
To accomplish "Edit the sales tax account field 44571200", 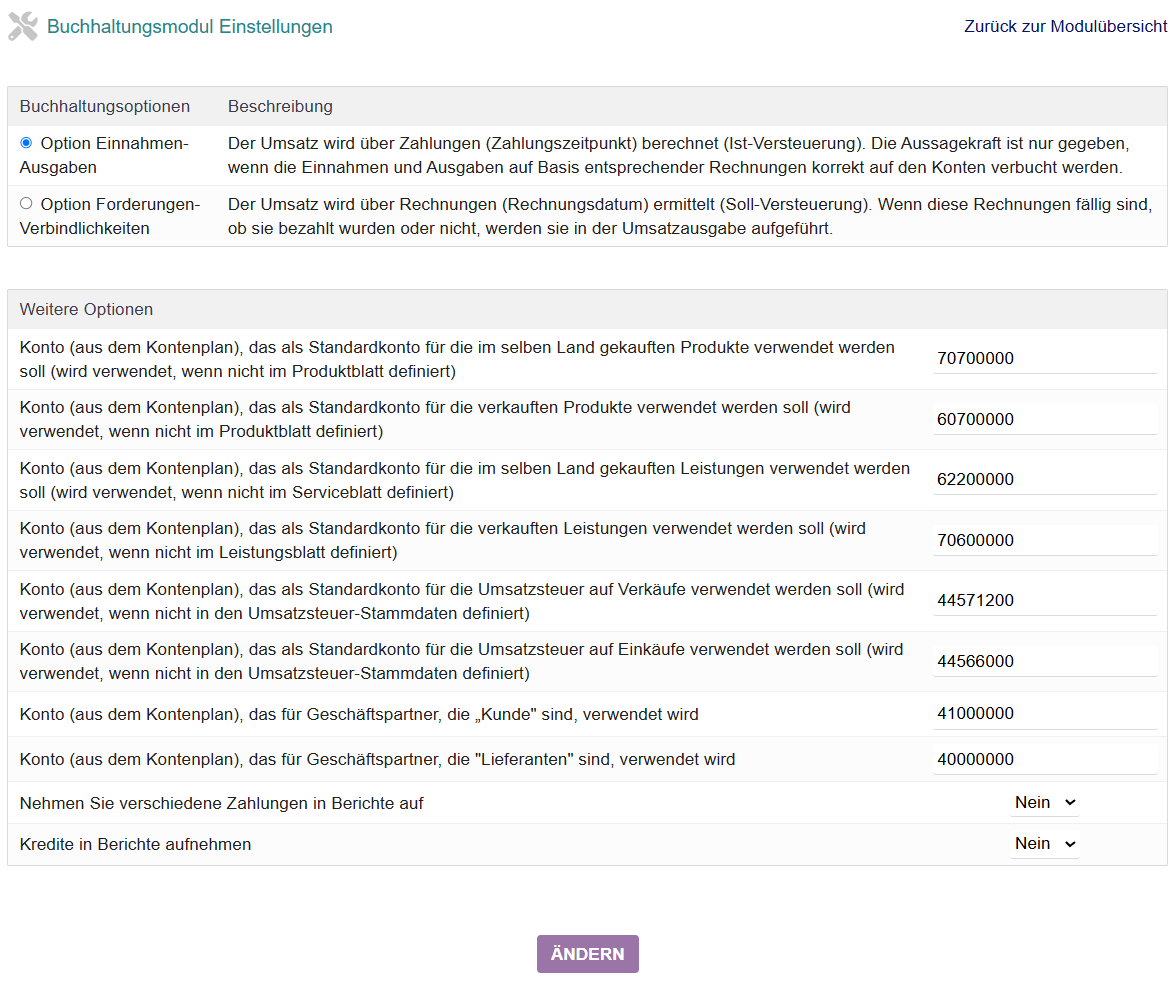I will coord(1044,600).
